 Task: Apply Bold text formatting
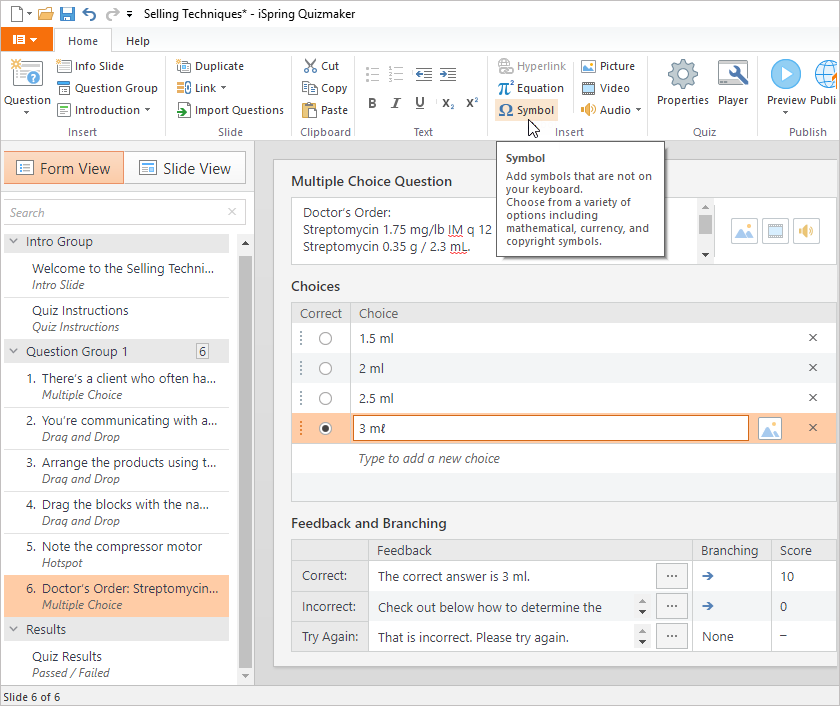point(373,103)
